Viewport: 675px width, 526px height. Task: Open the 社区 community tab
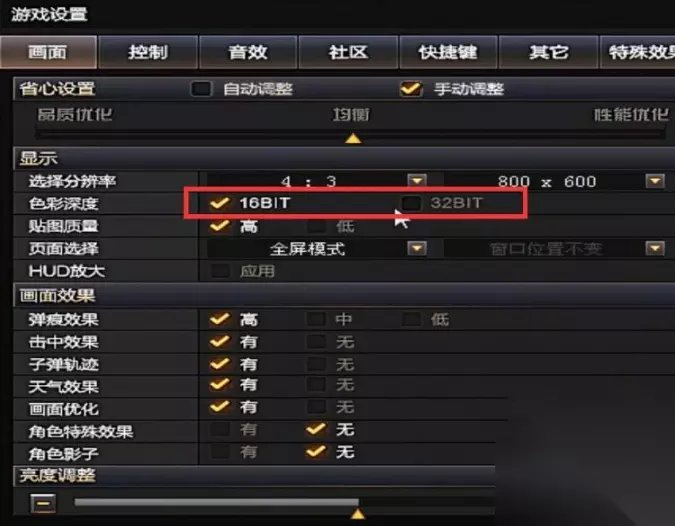[348, 52]
